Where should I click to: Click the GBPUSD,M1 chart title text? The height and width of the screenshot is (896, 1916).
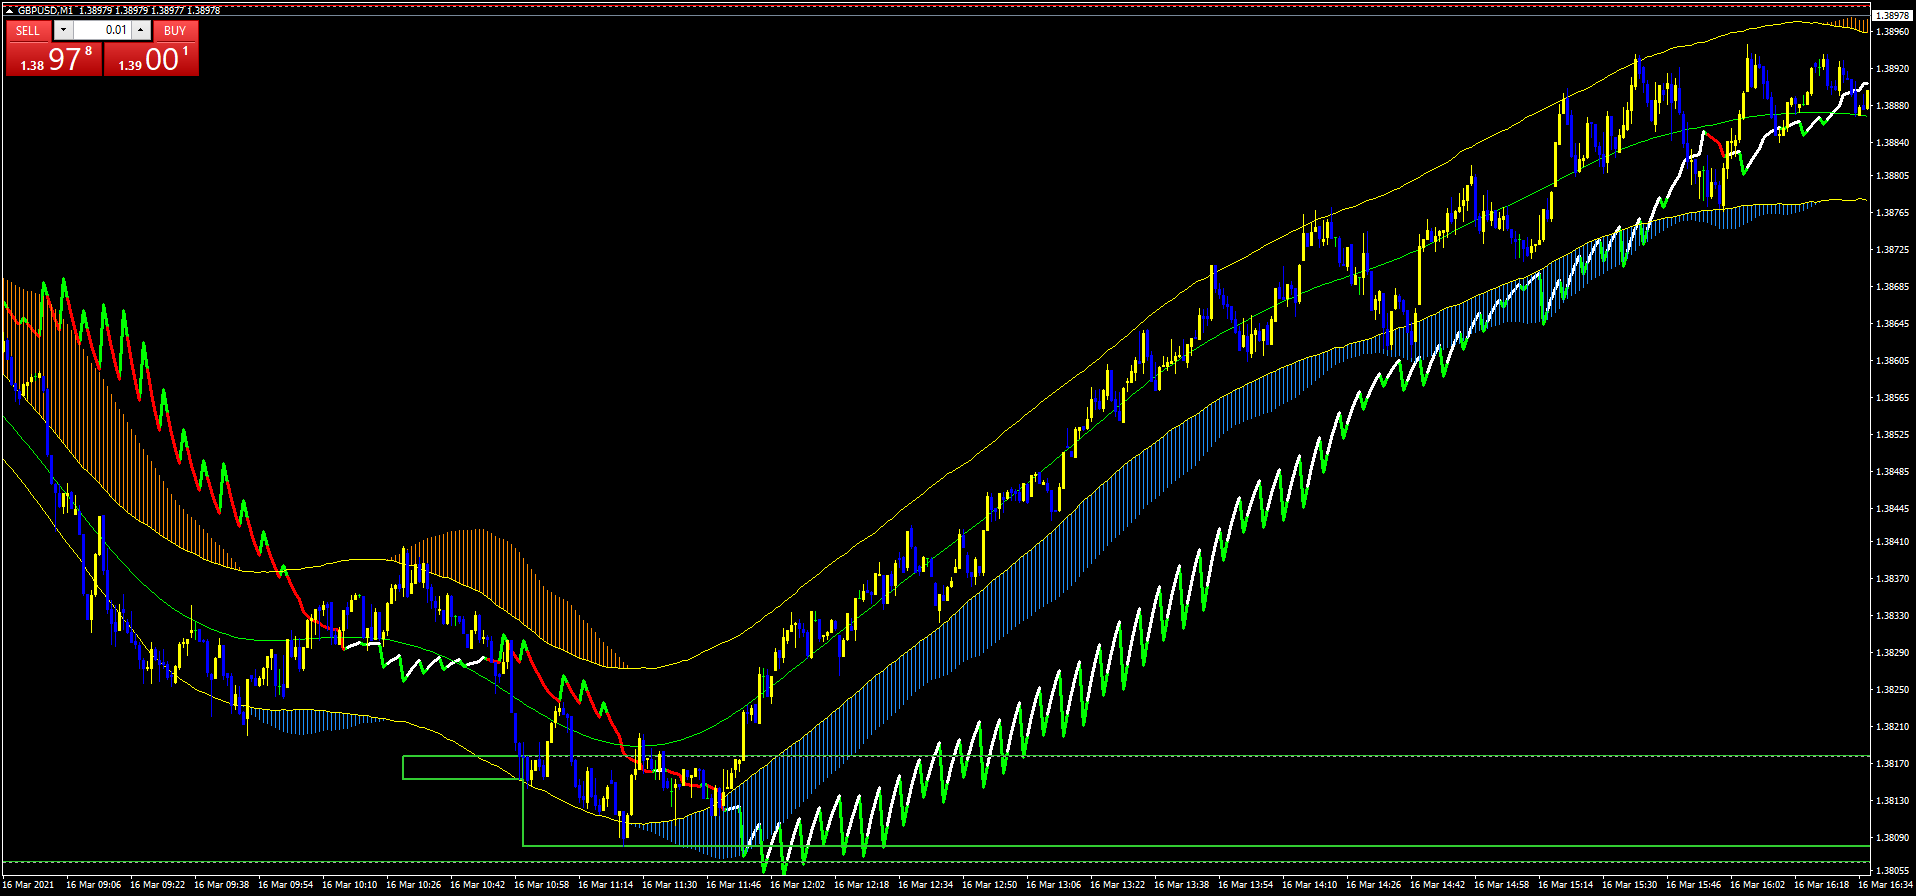(x=45, y=11)
